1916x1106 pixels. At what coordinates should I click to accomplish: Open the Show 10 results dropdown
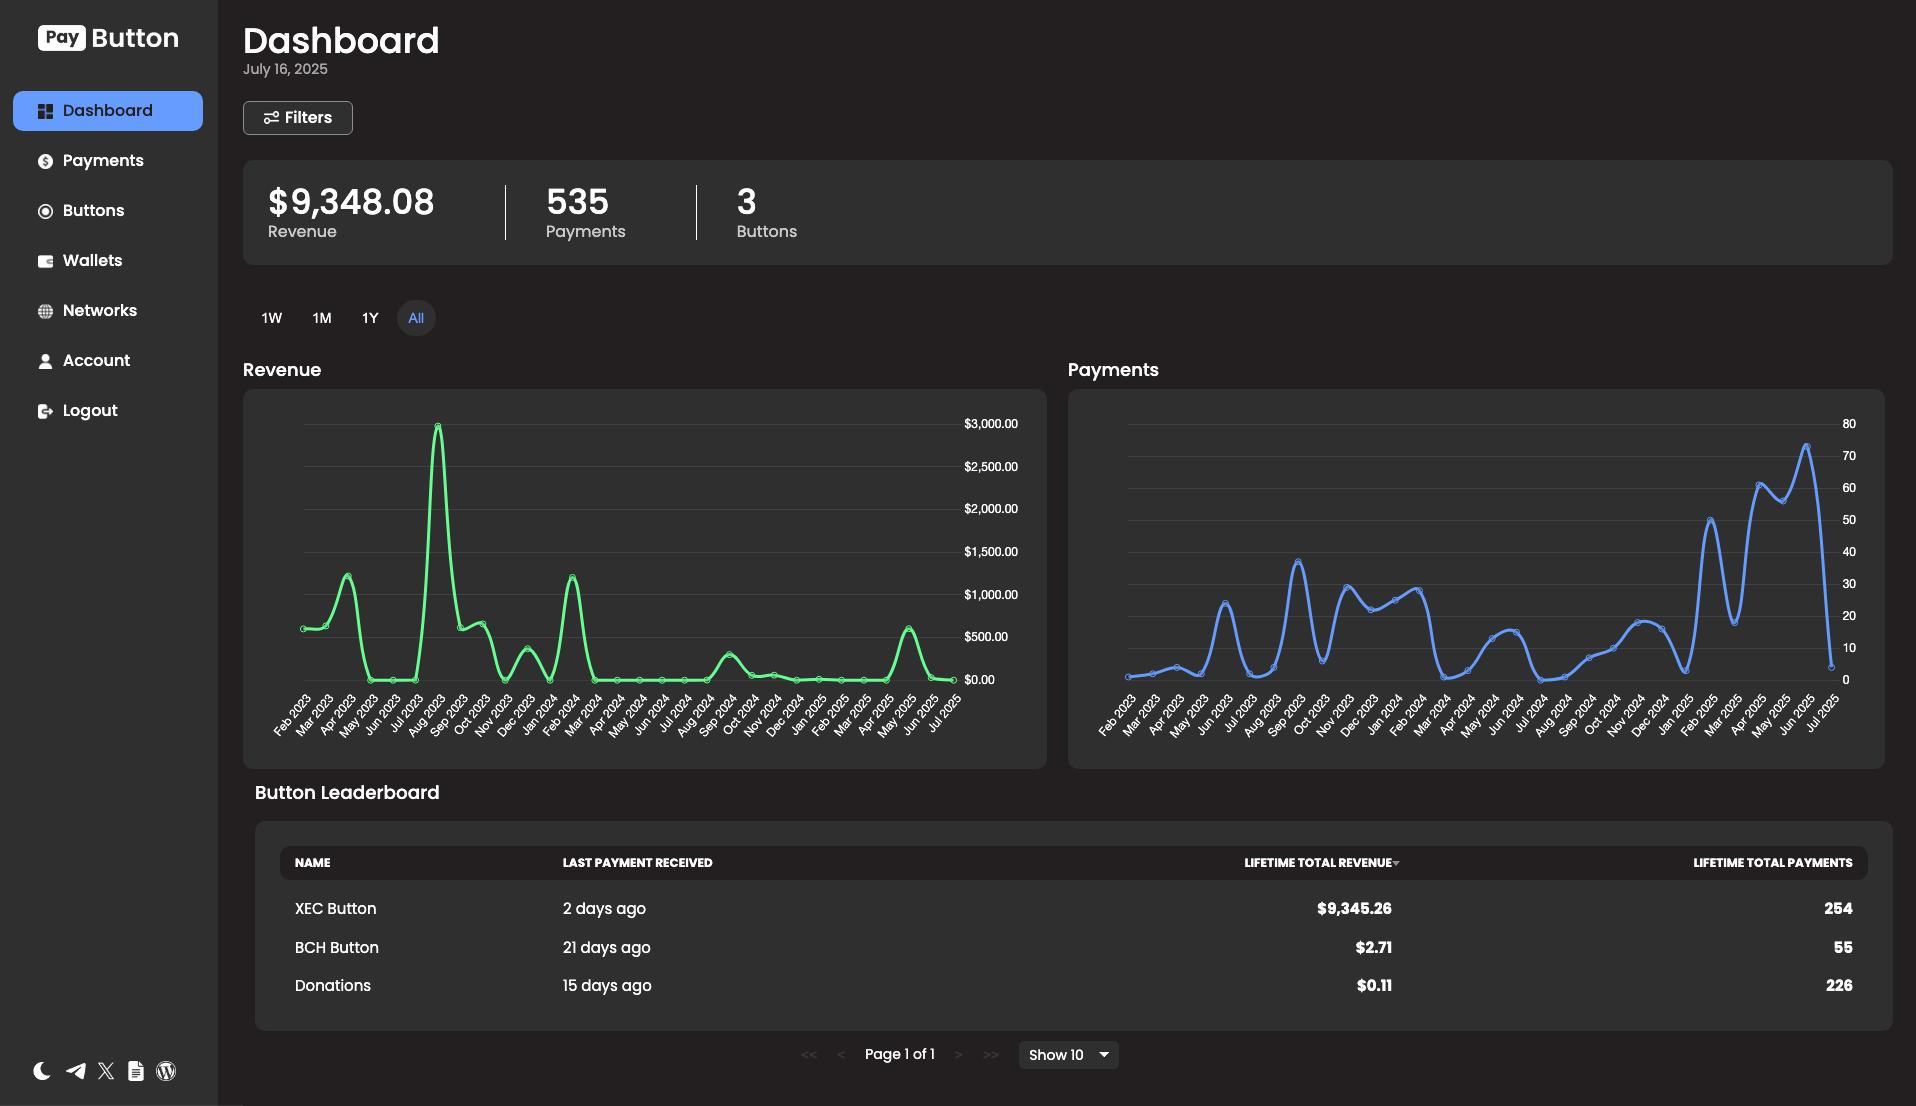1067,1054
